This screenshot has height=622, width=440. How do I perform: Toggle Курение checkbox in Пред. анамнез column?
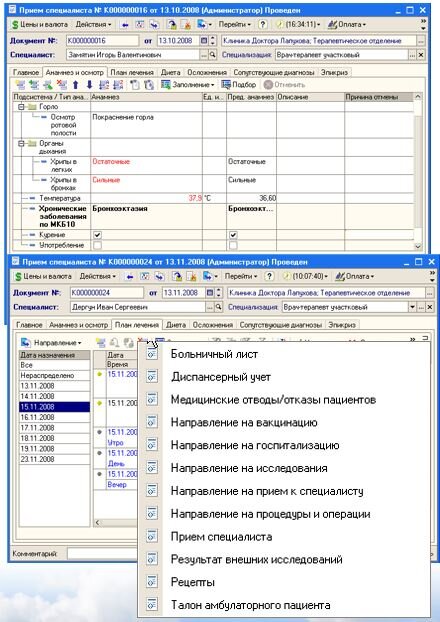[x=233, y=235]
